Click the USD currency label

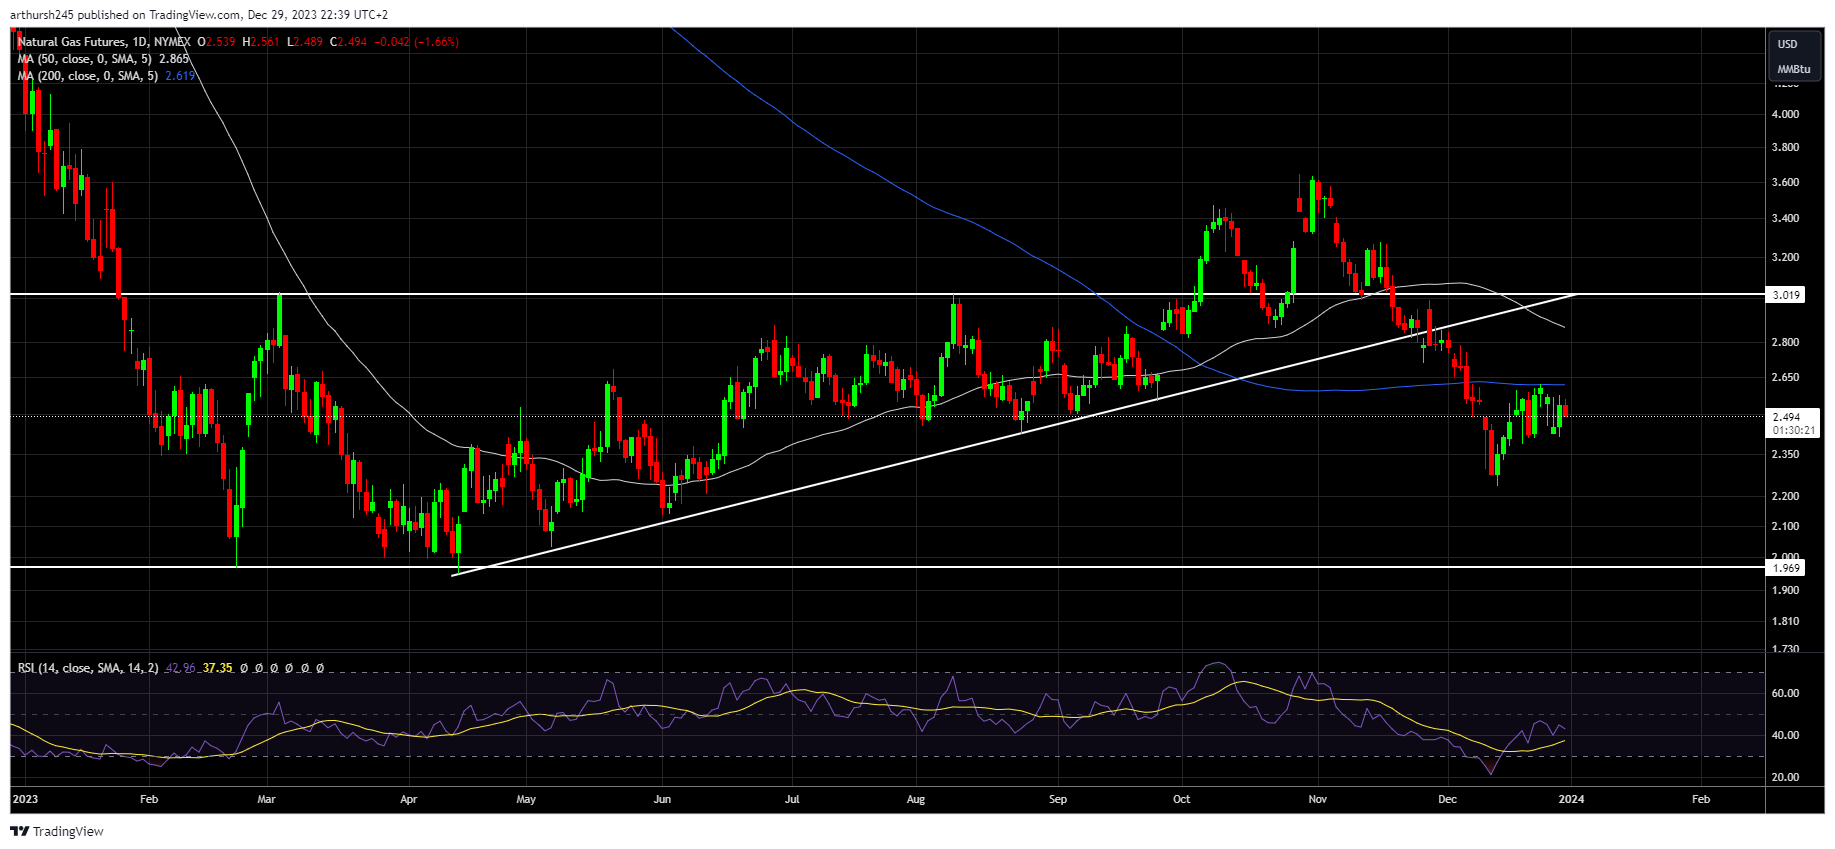(1787, 44)
